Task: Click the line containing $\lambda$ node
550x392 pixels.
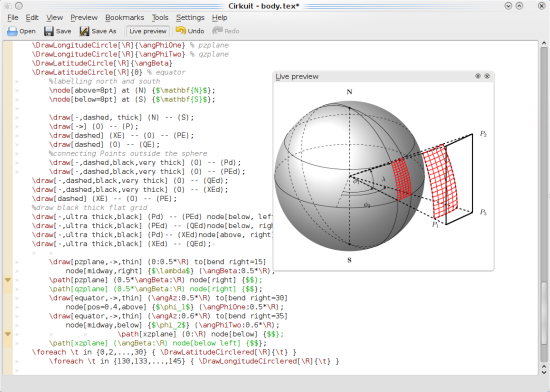Action: 170,271
